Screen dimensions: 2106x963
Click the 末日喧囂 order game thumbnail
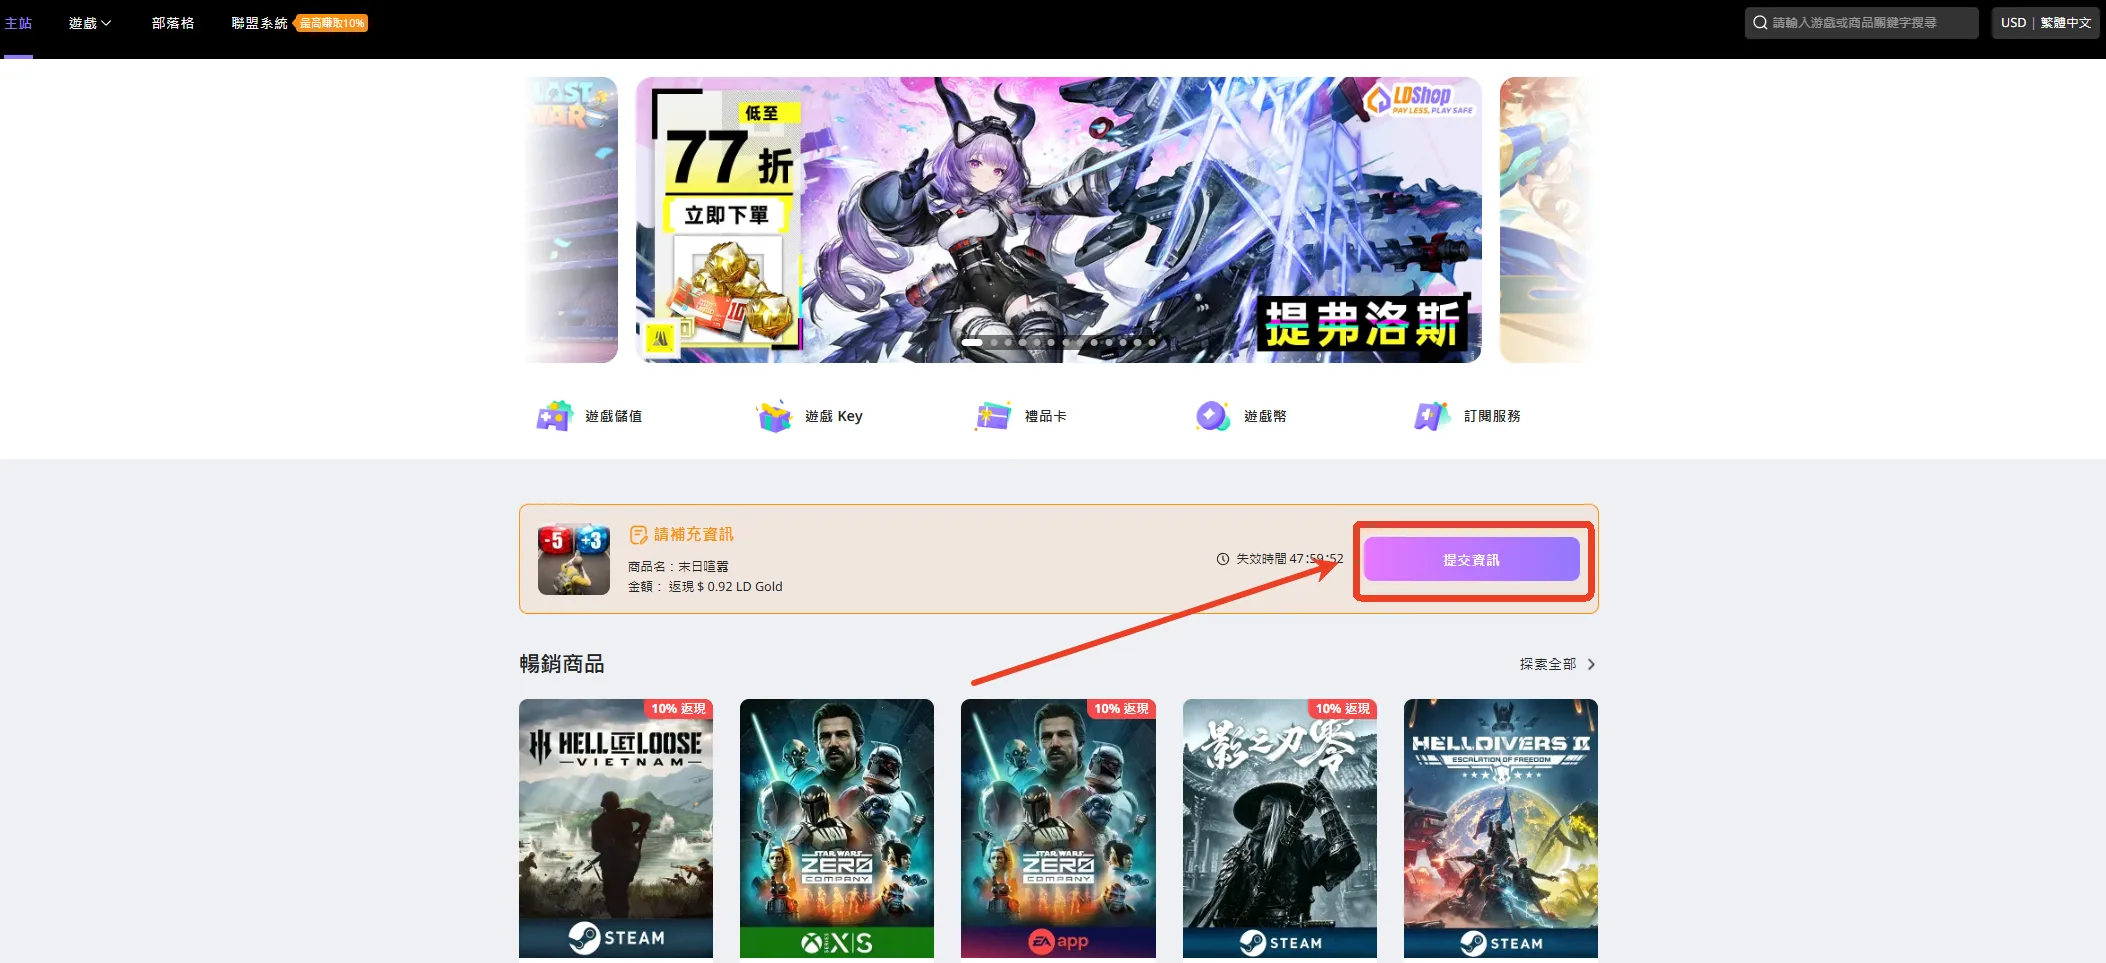click(574, 559)
